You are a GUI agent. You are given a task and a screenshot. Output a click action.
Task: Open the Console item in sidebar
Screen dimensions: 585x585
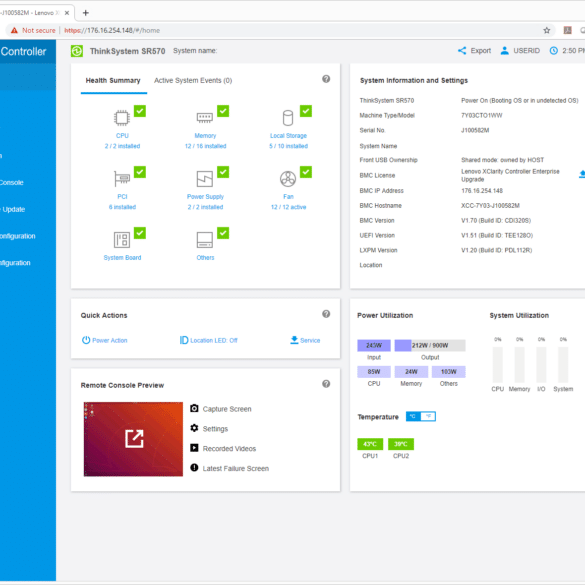tap(12, 182)
